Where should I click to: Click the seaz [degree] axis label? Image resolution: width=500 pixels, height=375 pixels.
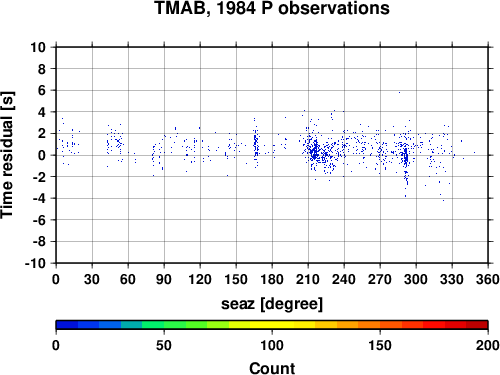pos(272,304)
